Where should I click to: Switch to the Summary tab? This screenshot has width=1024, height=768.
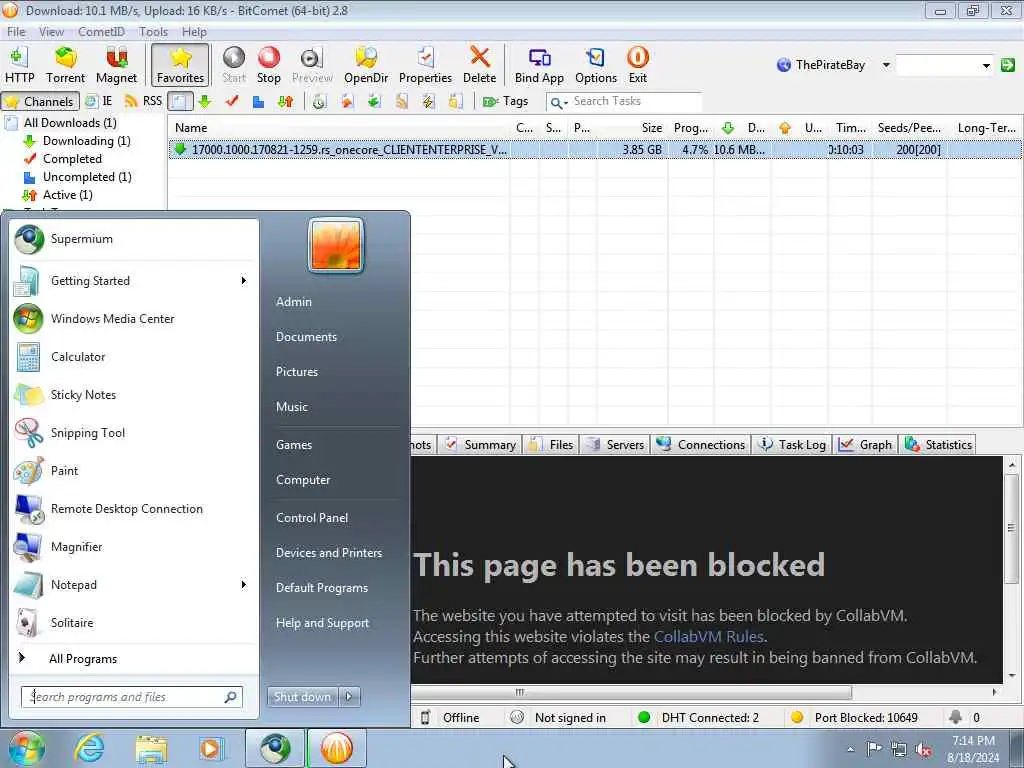[x=481, y=445]
